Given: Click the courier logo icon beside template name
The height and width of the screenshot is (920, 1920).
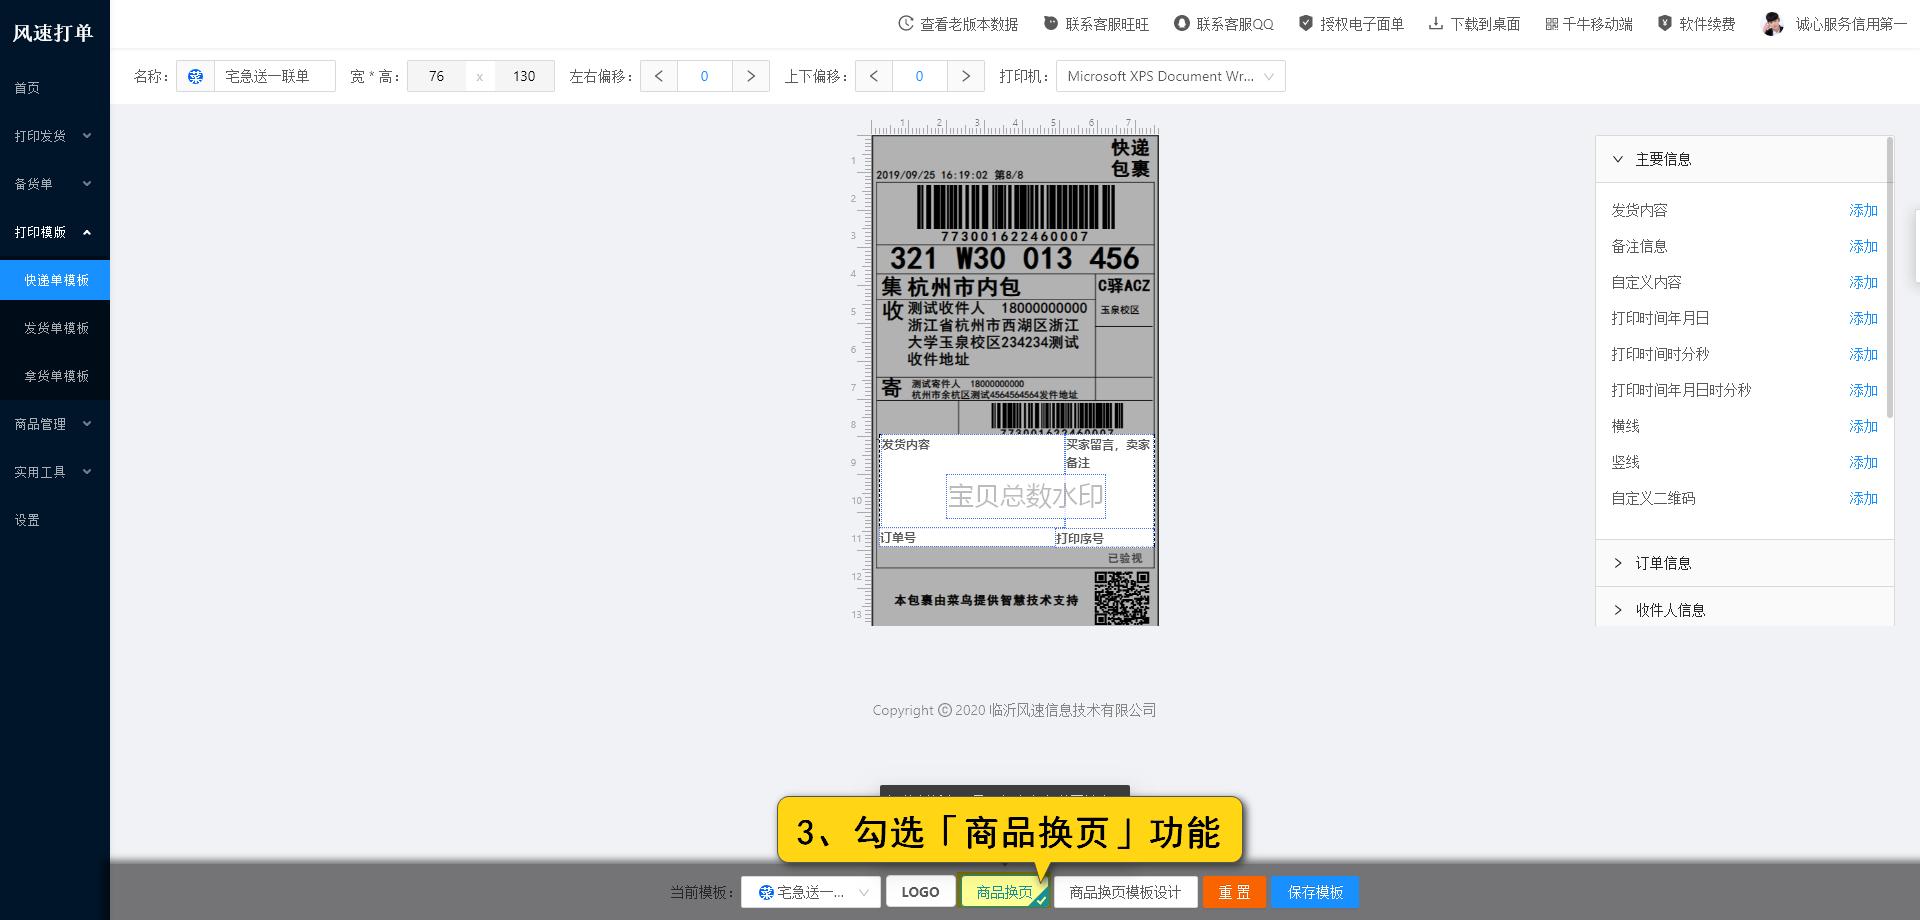Looking at the screenshot, I should pyautogui.click(x=196, y=76).
